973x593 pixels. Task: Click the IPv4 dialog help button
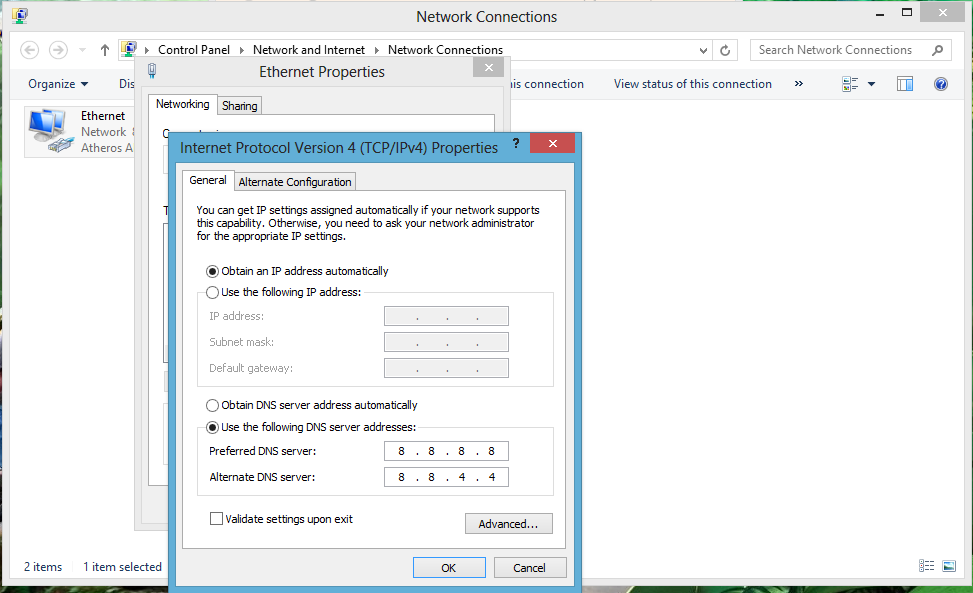(x=516, y=145)
